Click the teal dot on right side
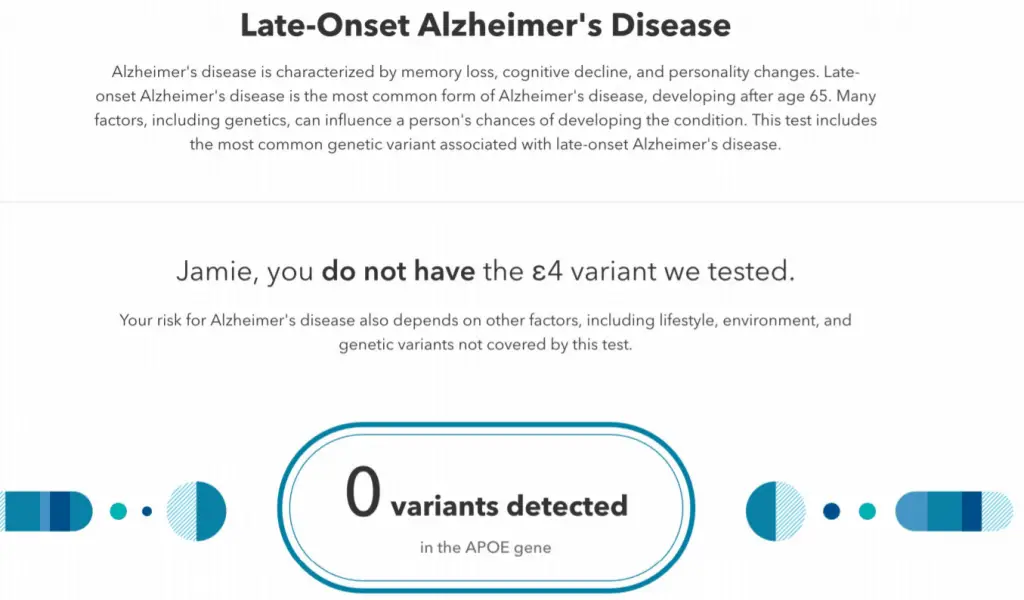The width and height of the screenshot is (1024, 600). 867,511
